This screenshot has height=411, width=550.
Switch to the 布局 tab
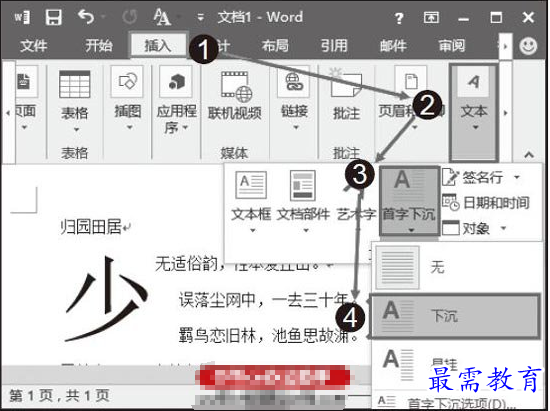coord(275,46)
